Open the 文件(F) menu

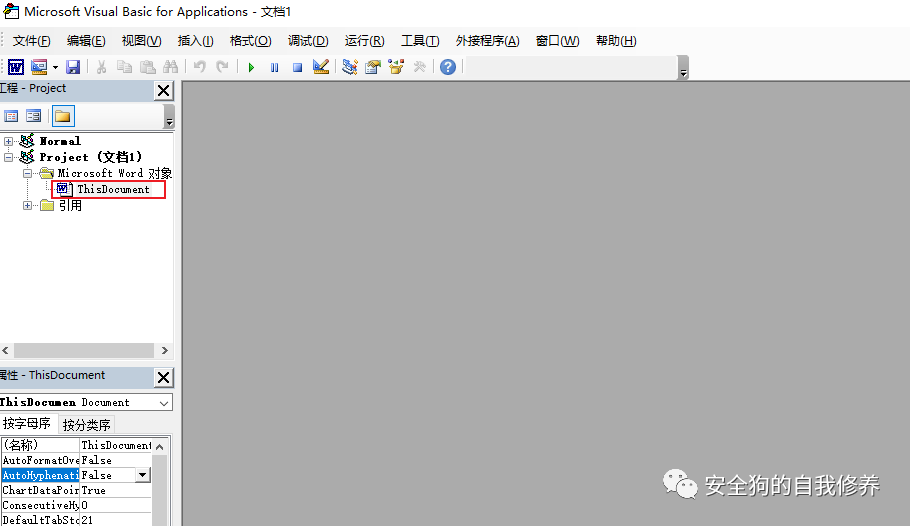(x=31, y=41)
